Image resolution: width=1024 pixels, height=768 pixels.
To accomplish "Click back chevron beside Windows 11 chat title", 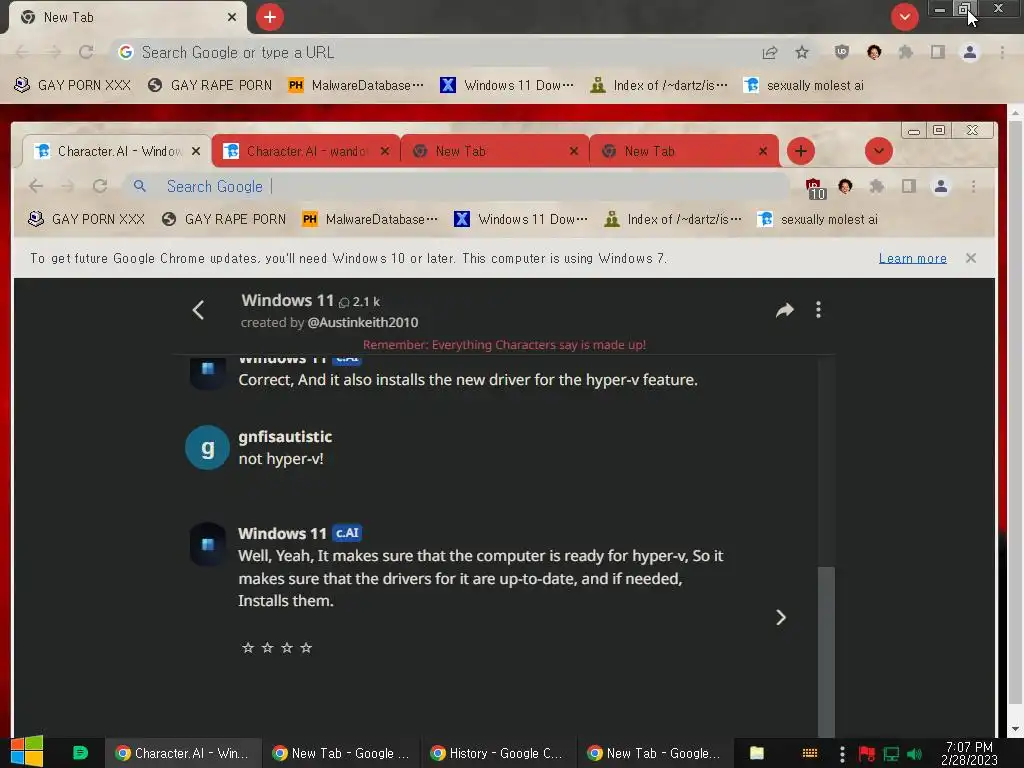I will coord(199,310).
